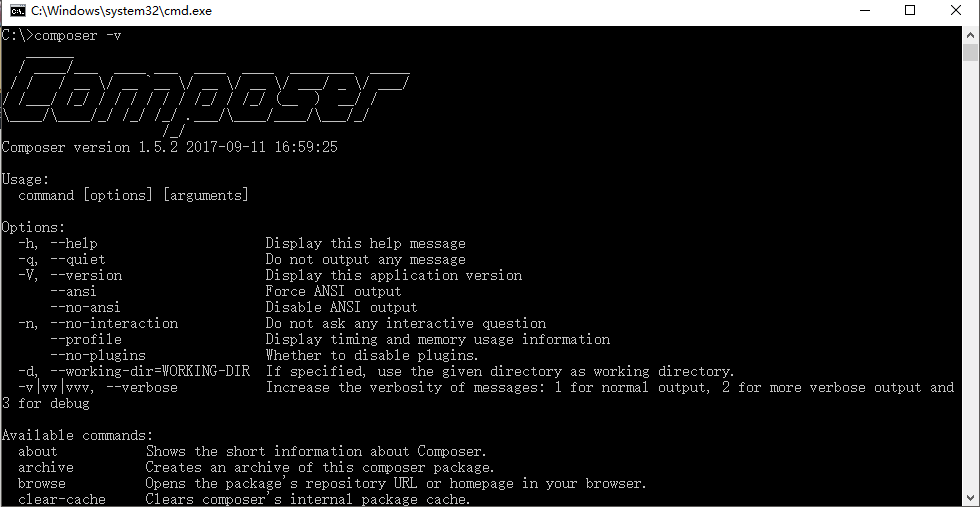This screenshot has height=507, width=980.
Task: Minimize the command prompt window
Action: tap(865, 10)
